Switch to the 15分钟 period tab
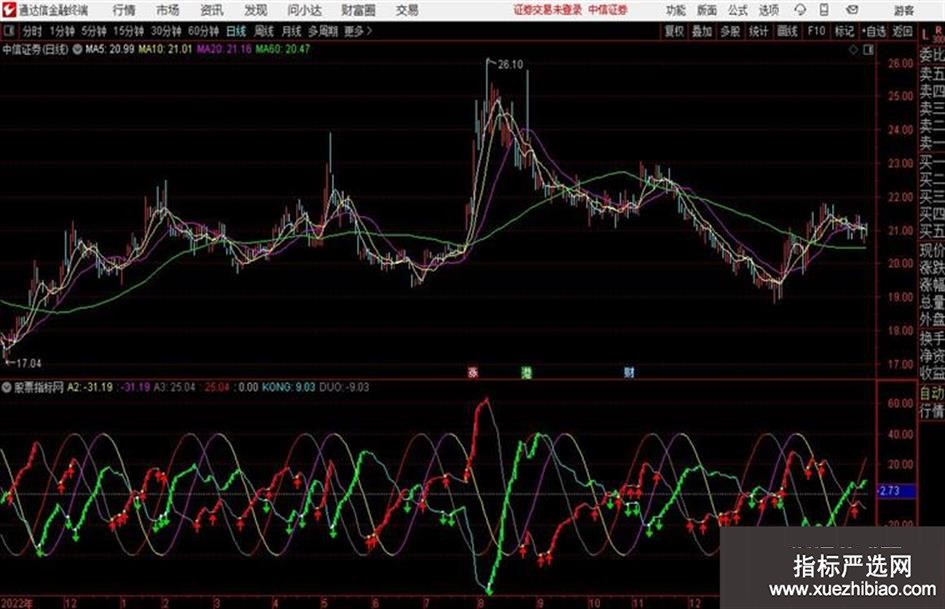 pyautogui.click(x=129, y=31)
